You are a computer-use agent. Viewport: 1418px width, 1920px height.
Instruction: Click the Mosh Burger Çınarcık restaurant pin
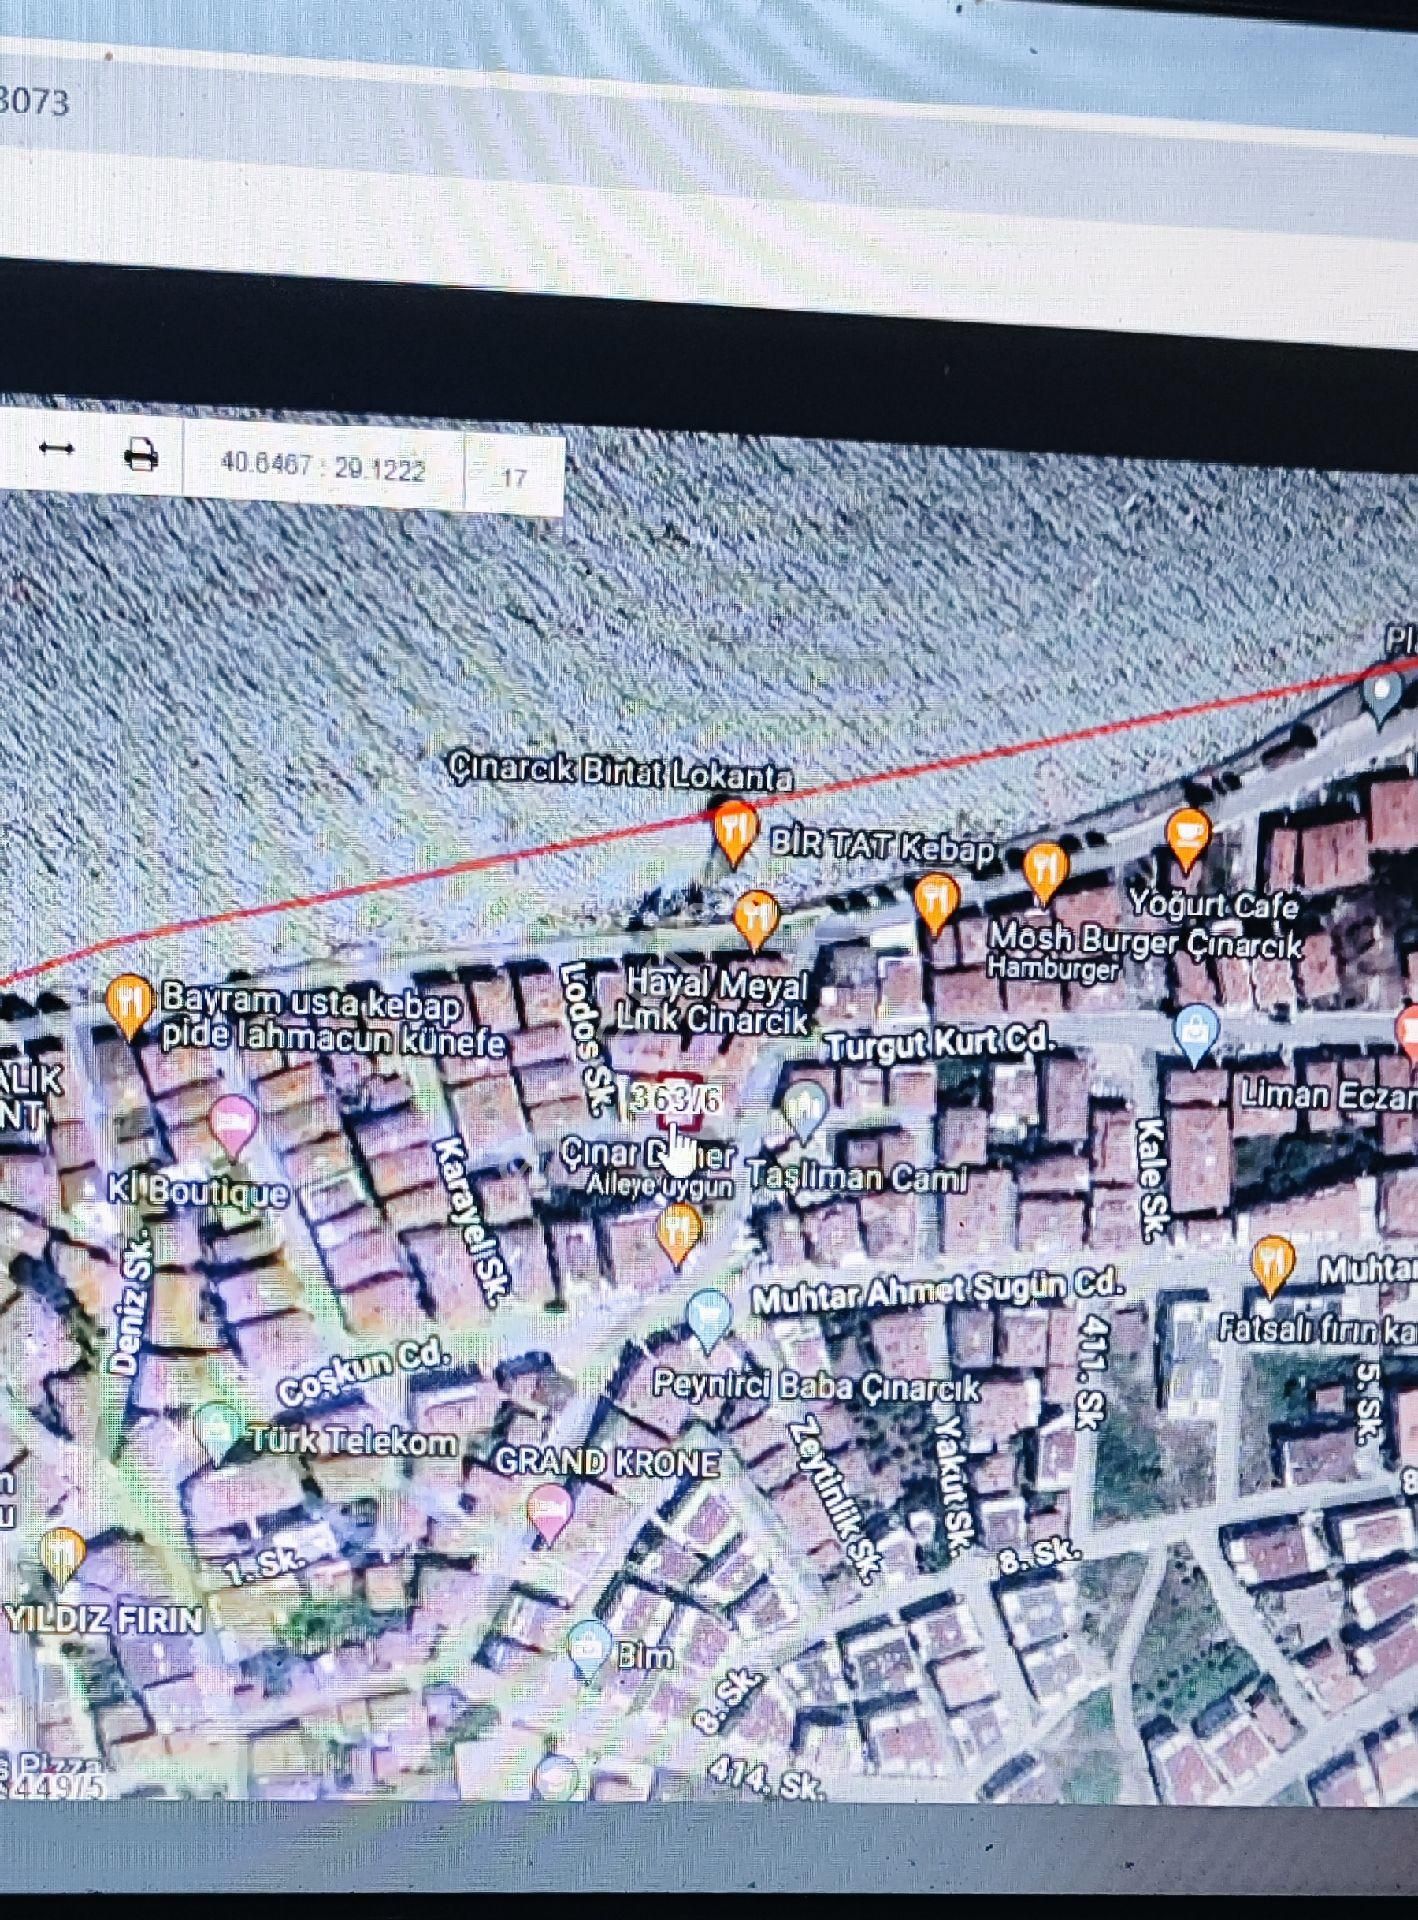1045,873
